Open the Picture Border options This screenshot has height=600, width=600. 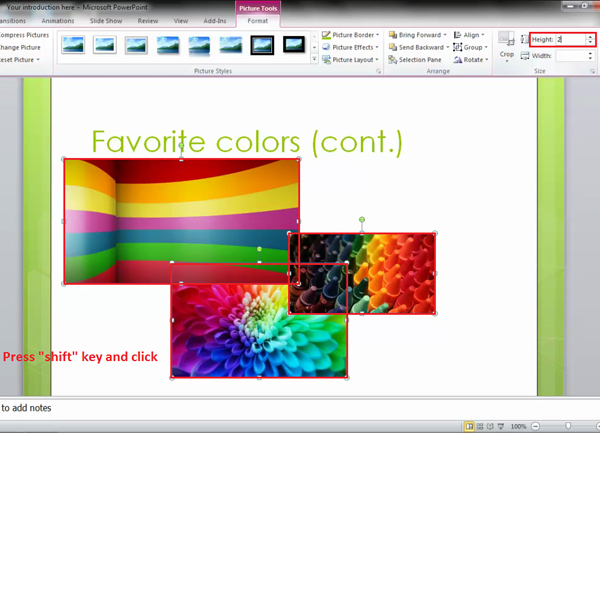(x=351, y=35)
